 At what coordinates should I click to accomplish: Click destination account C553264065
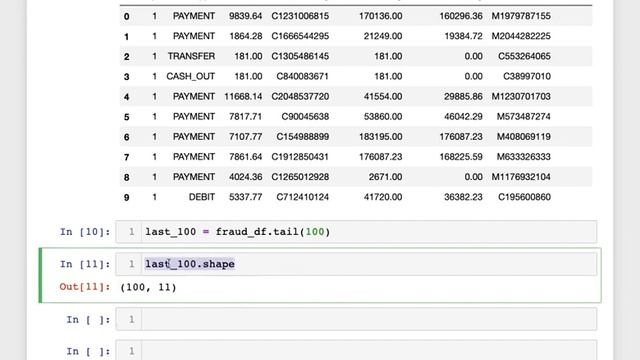pyautogui.click(x=524, y=56)
